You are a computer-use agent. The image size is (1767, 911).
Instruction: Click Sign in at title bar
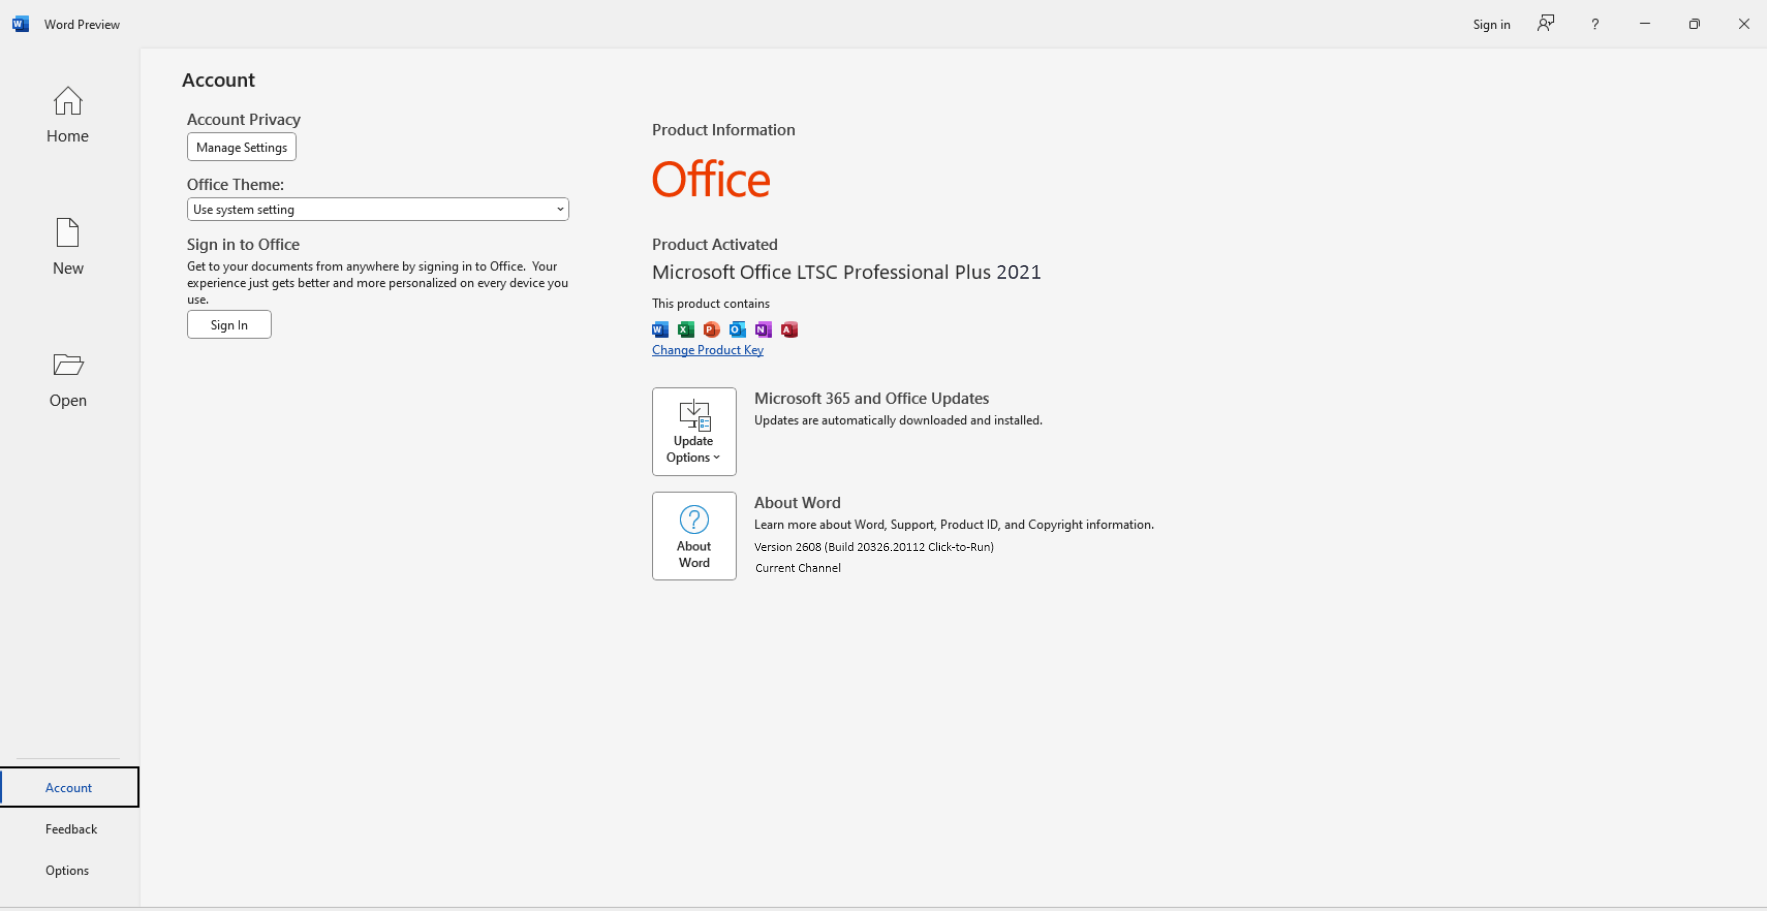point(1491,24)
